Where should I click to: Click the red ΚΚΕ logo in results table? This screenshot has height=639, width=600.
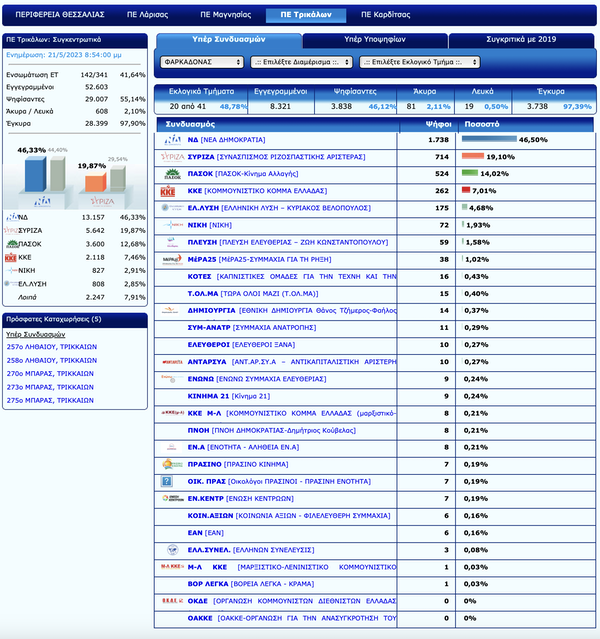(168, 191)
